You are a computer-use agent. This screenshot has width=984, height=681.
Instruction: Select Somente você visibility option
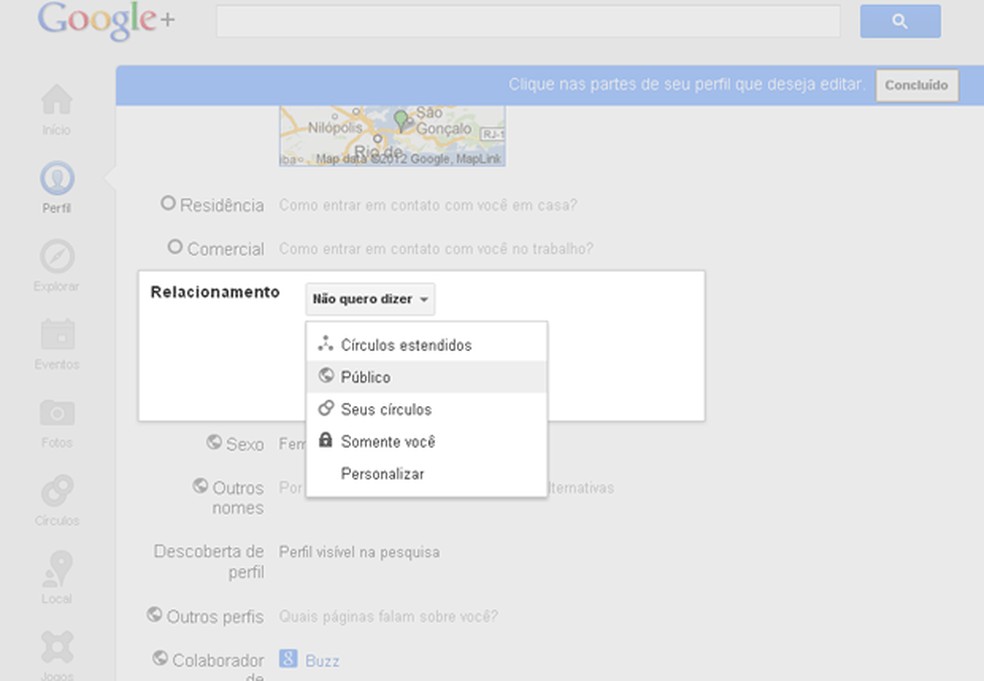click(427, 441)
